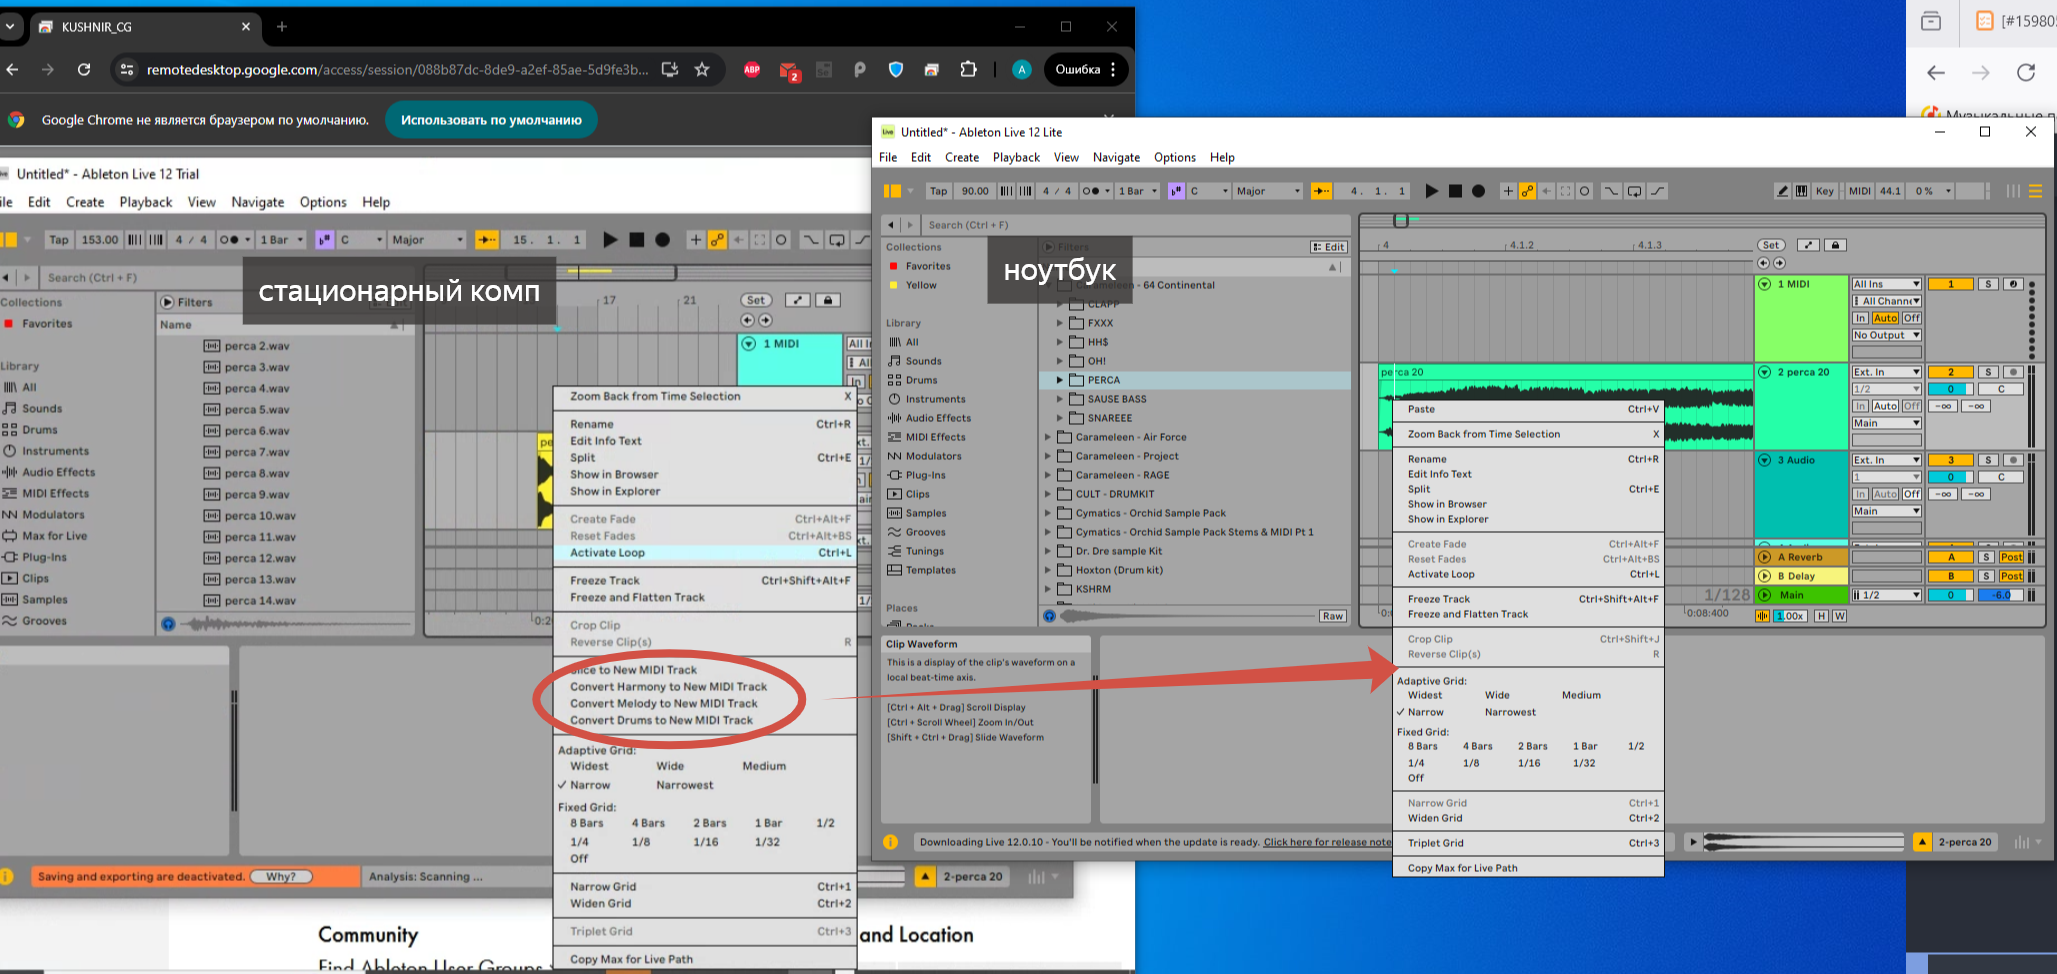
Task: Click the Arrangement Record button in Lite window
Action: [x=1478, y=191]
